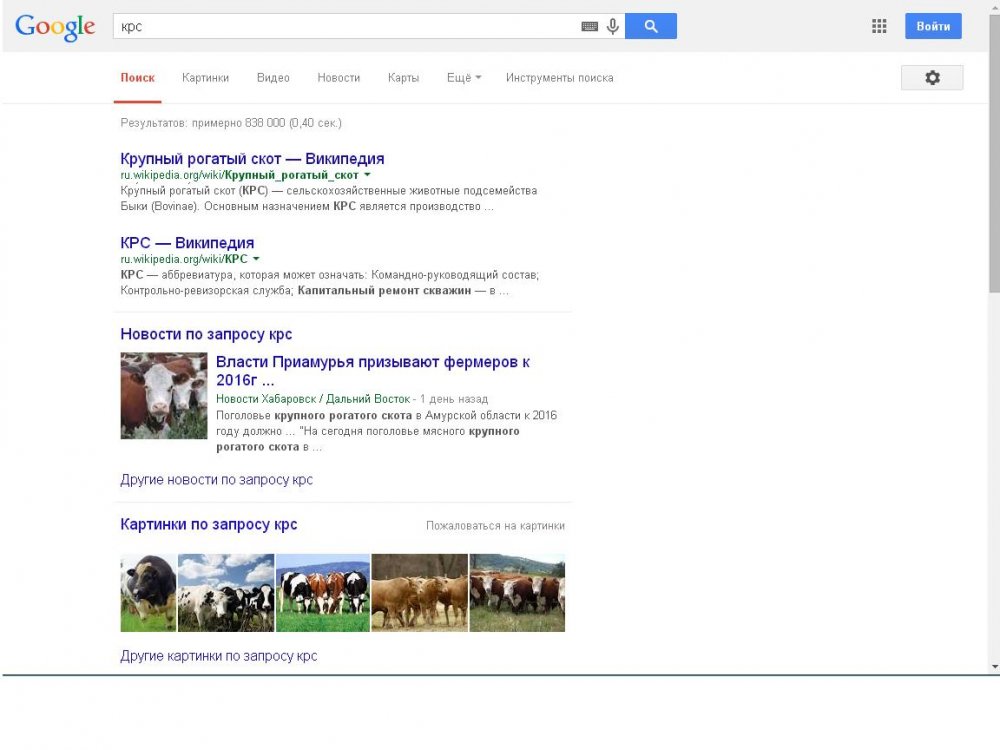Open Hereford cattle thumbnail
1000x750 pixels.
coord(517,592)
